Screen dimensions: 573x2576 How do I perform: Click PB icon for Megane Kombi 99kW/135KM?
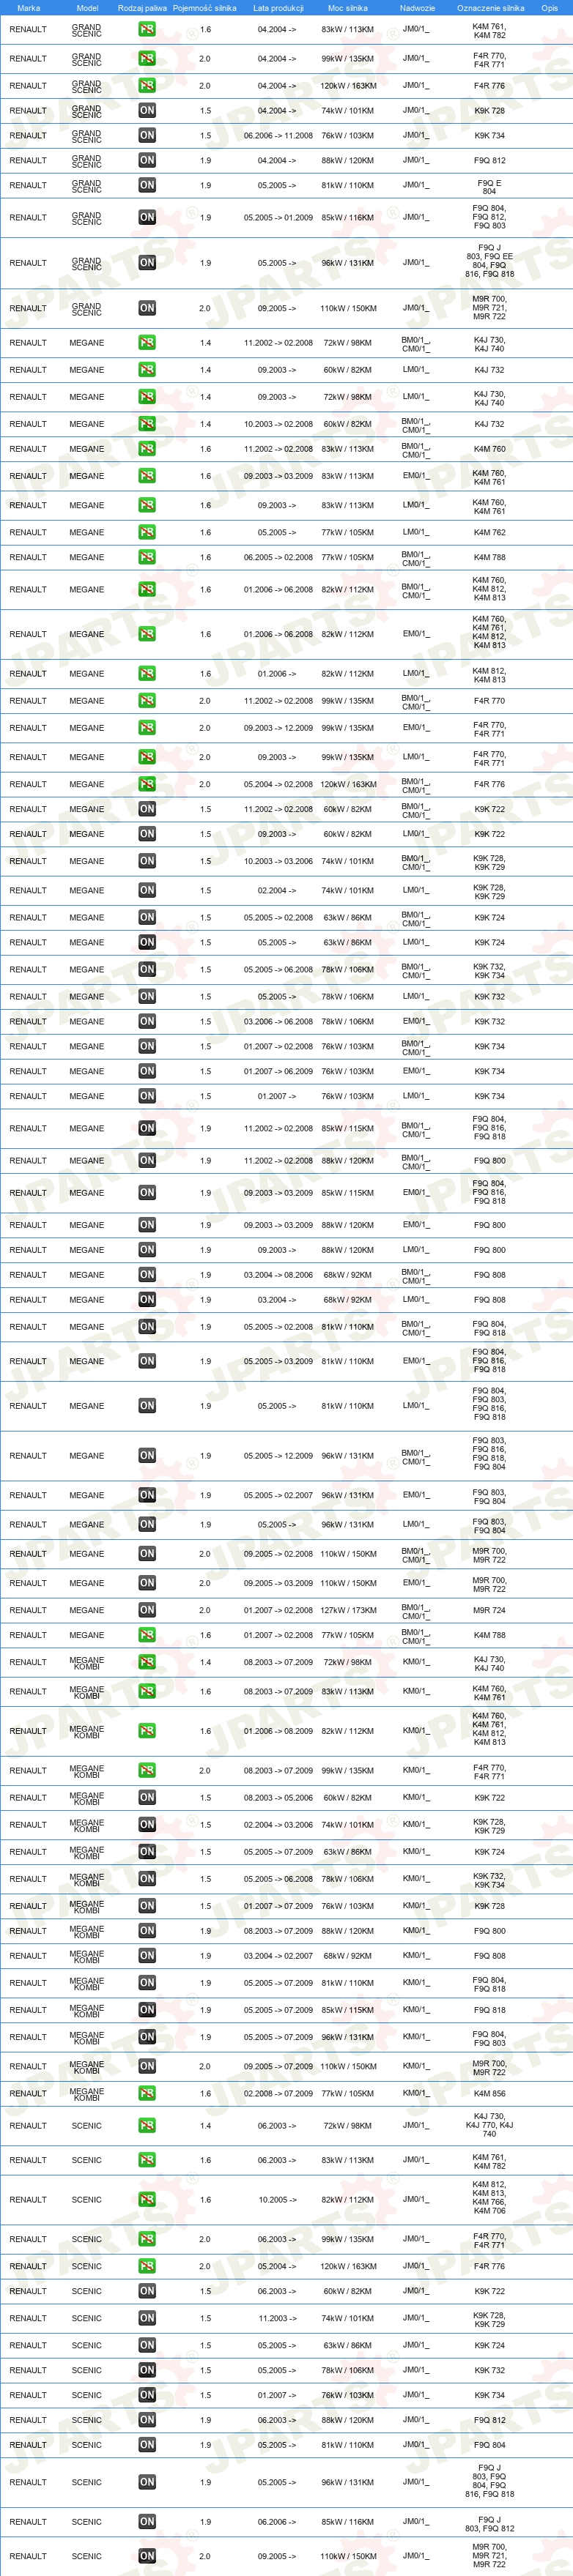tap(147, 1771)
